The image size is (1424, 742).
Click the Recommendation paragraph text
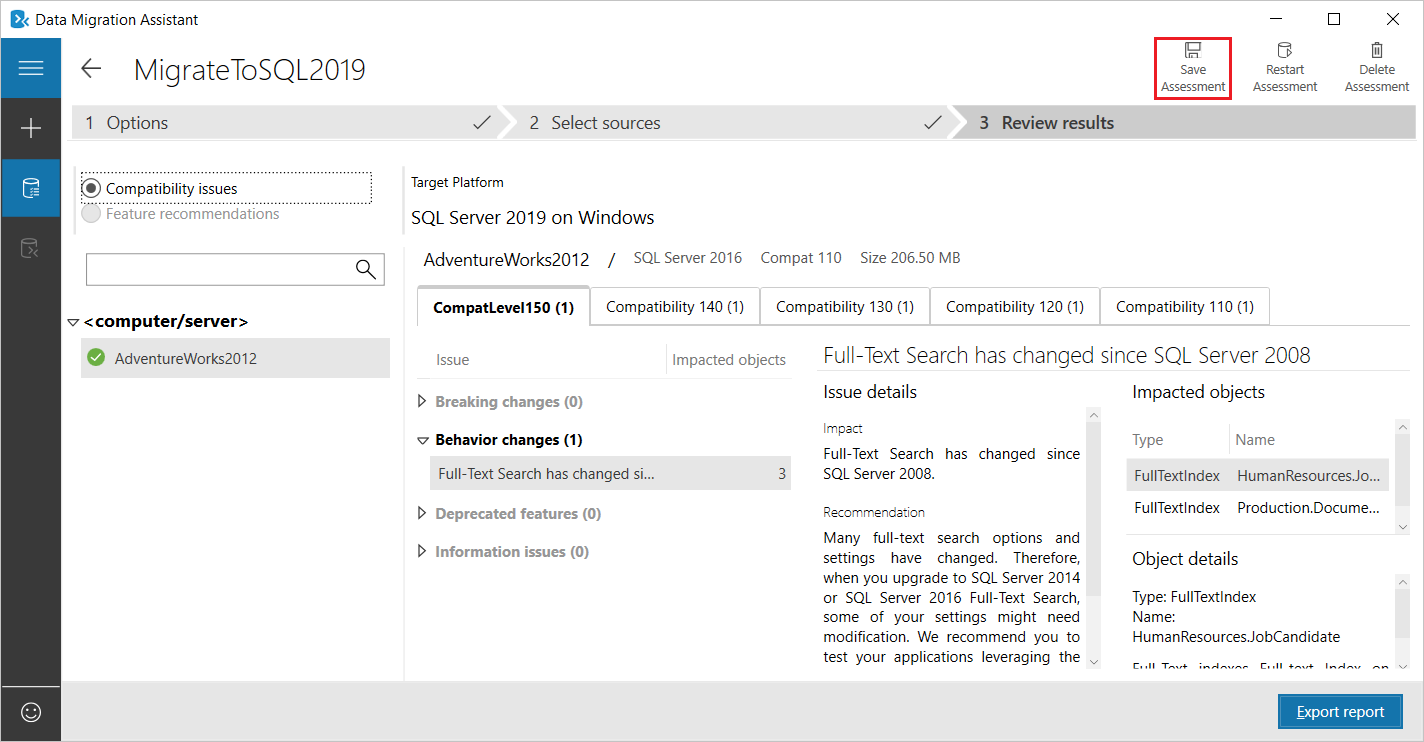tap(951, 597)
